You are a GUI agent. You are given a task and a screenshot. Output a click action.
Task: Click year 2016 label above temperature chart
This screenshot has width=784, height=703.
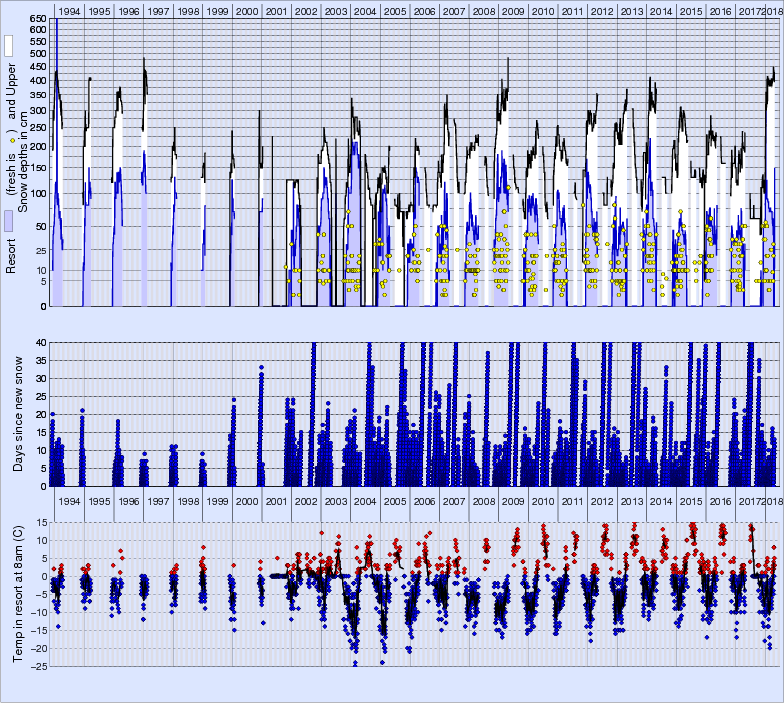(x=720, y=501)
